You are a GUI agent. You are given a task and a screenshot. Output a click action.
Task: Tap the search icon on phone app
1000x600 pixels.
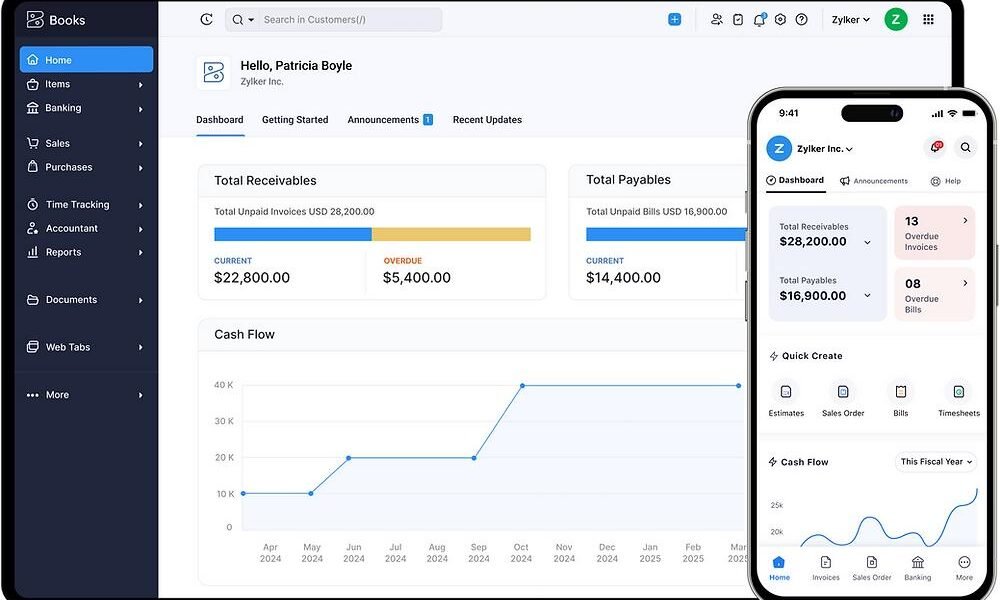pos(966,147)
